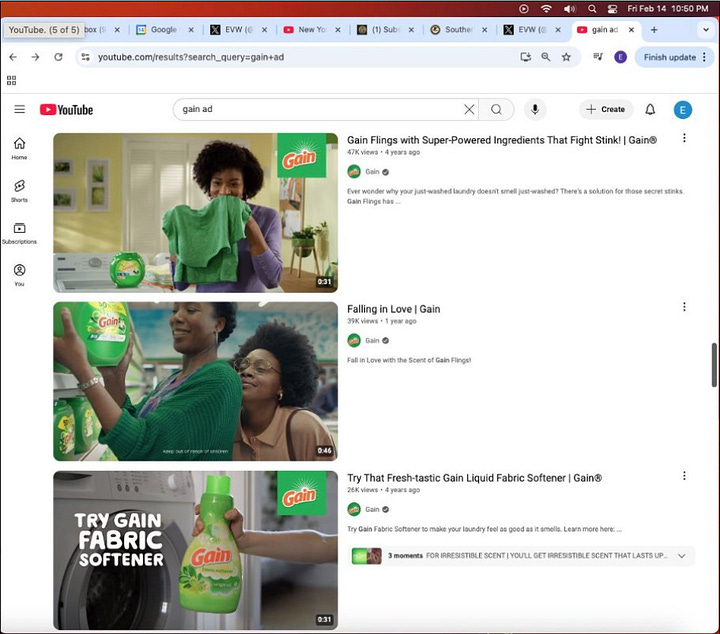720x634 pixels.
Task: Open the browser zoom magnifier icon
Action: 546,57
